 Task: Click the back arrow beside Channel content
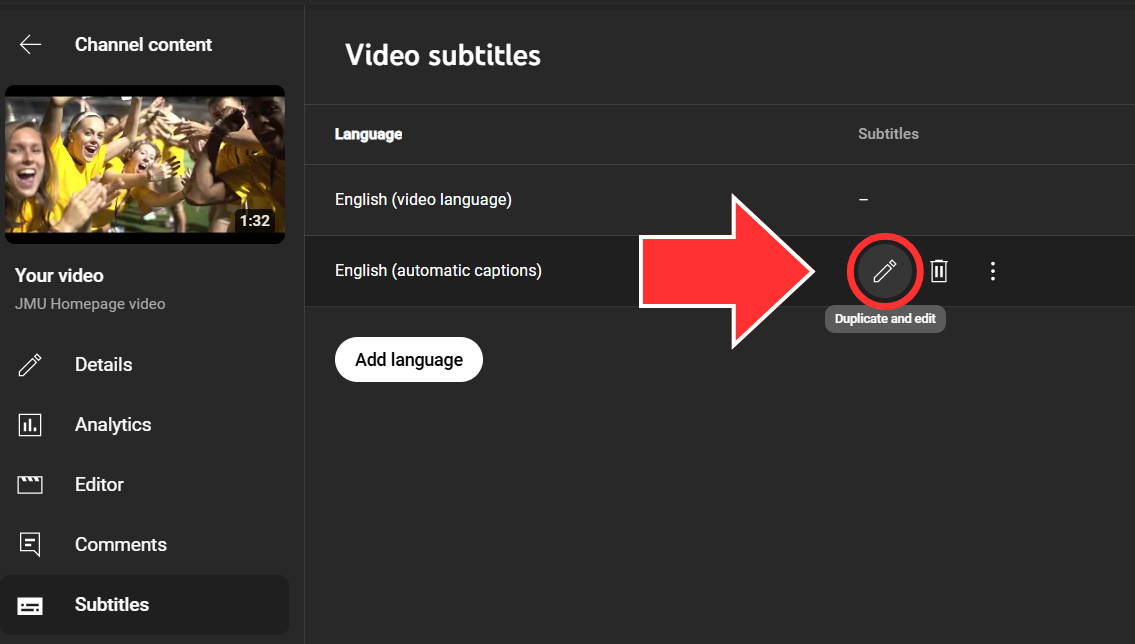click(30, 44)
